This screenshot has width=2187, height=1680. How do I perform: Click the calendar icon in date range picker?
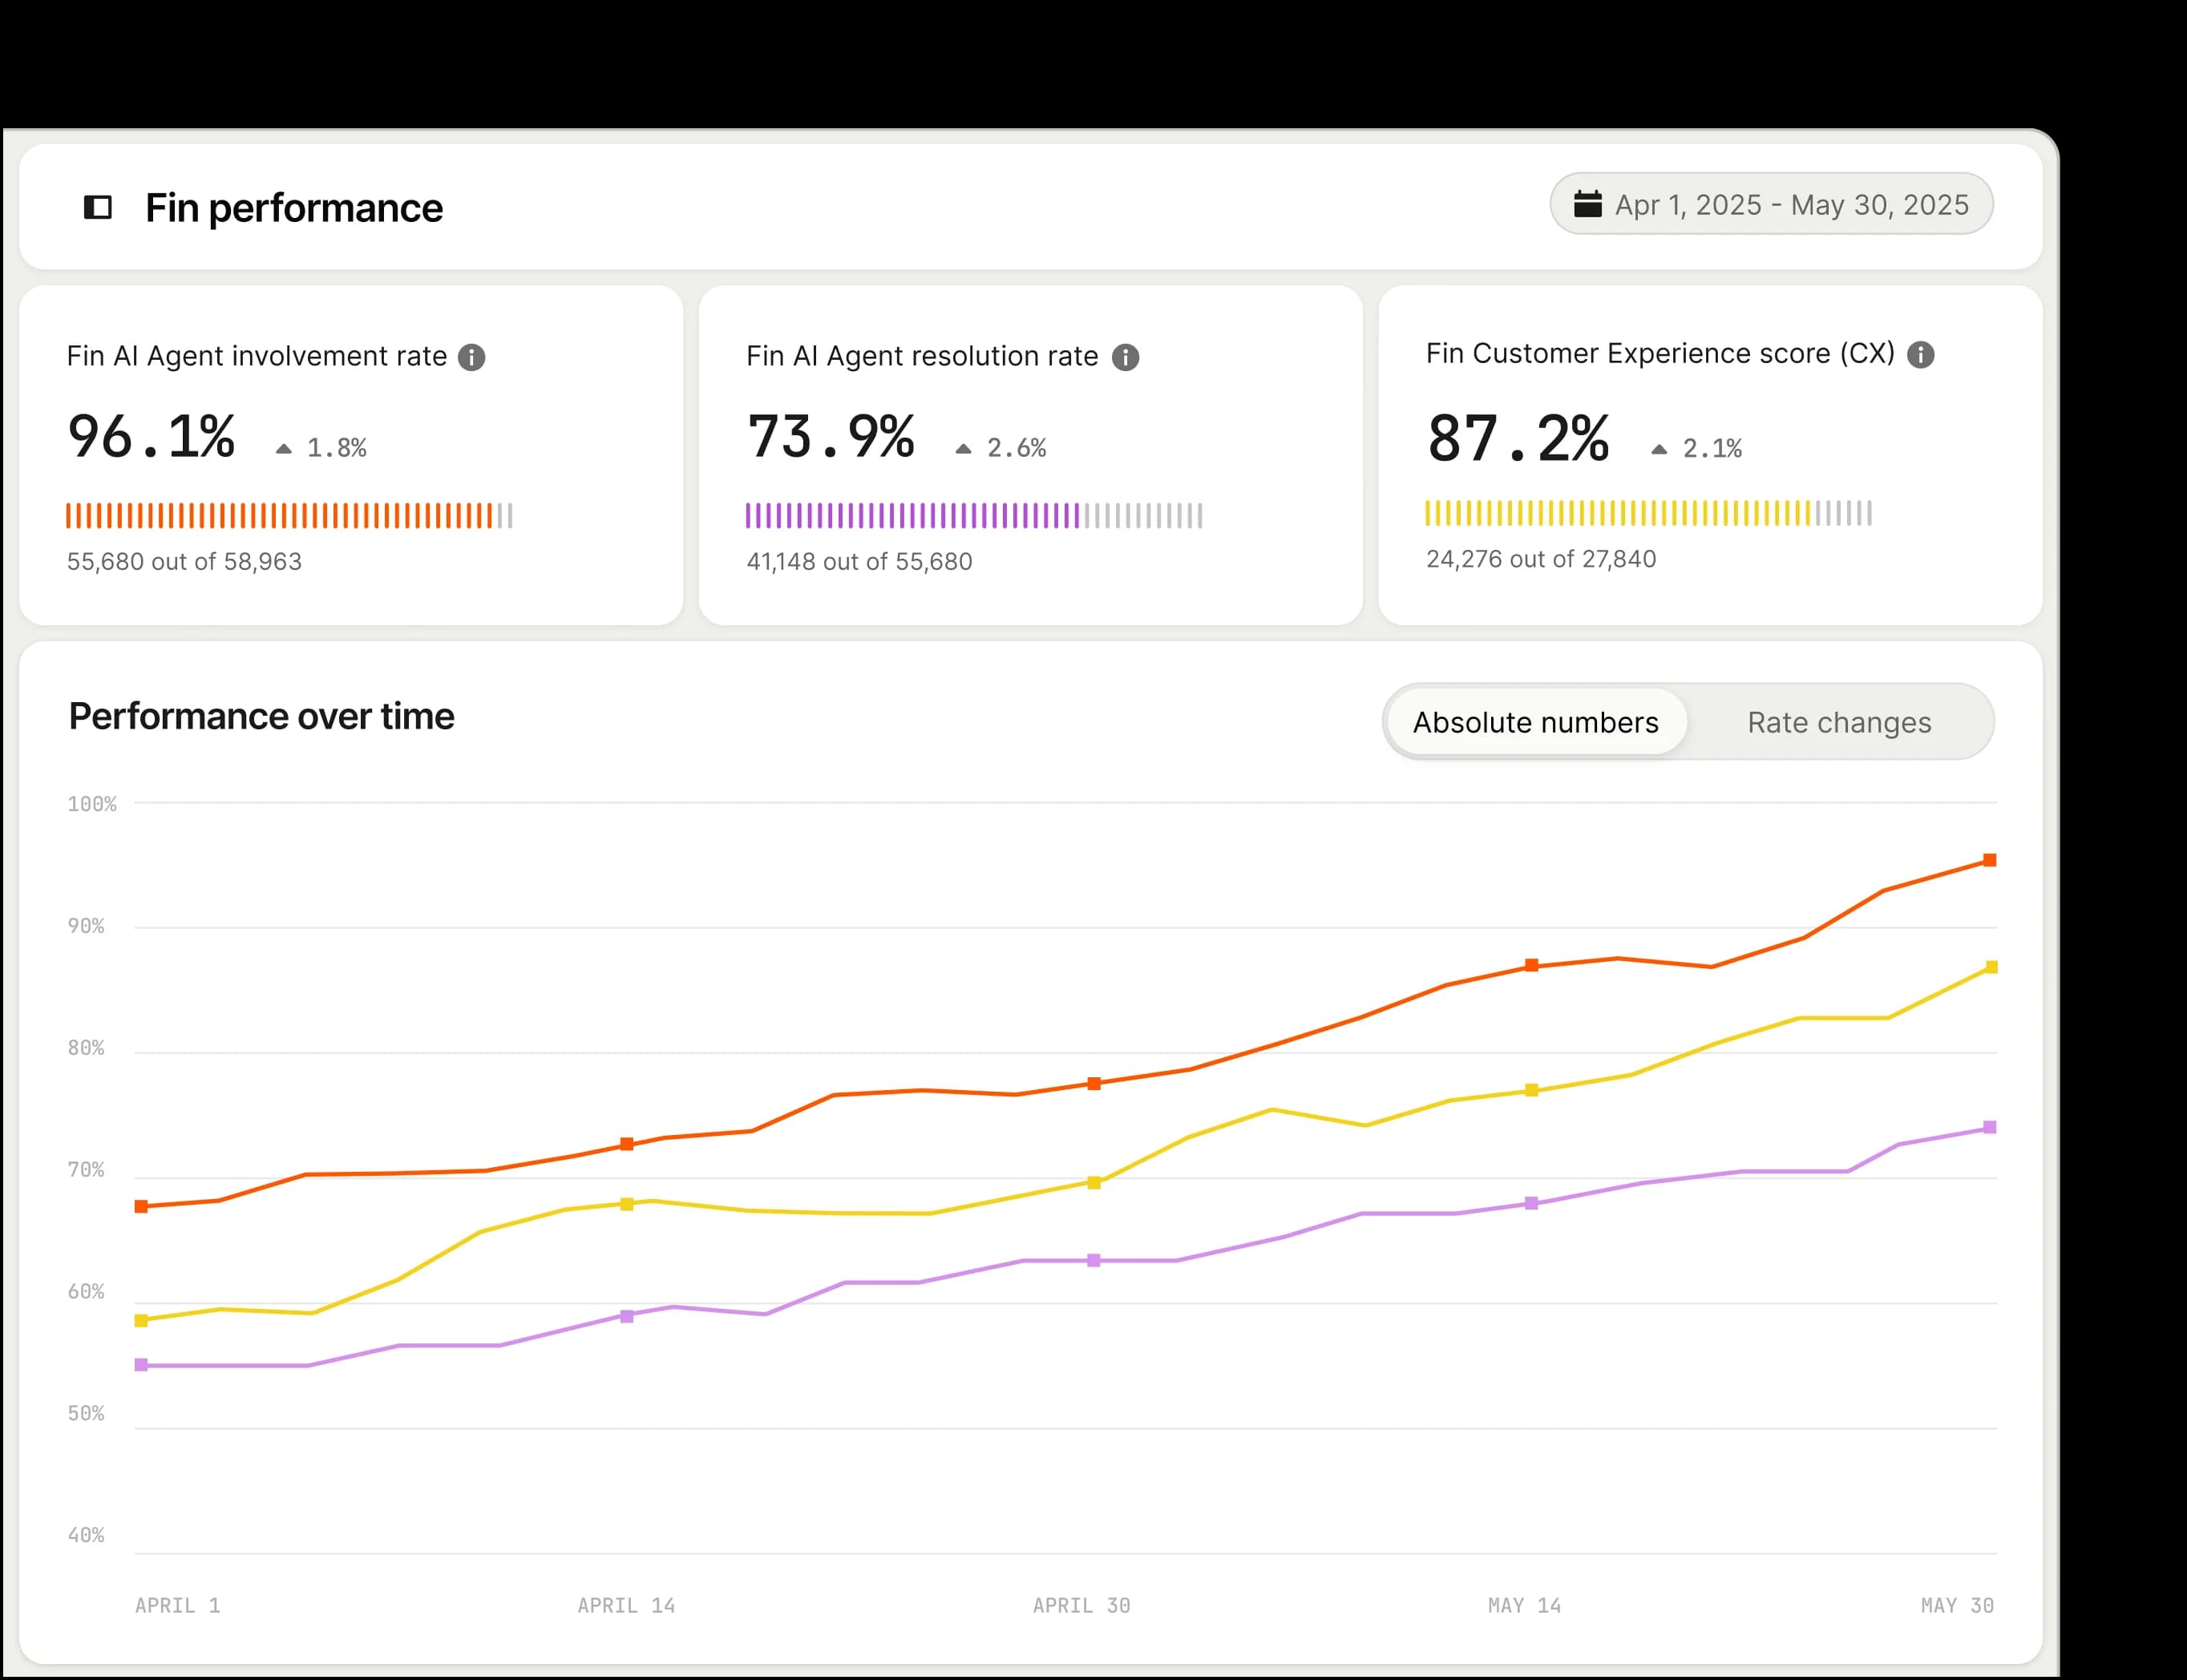[x=1588, y=204]
